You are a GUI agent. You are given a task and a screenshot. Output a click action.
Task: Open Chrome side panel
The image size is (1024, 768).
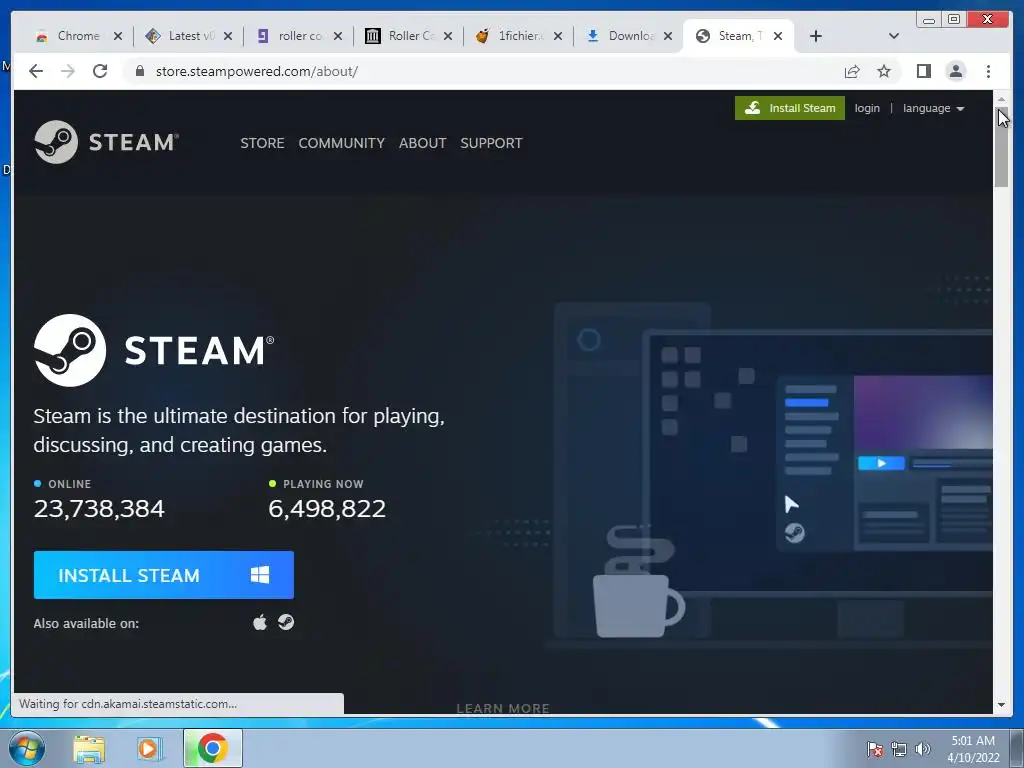[x=923, y=71]
